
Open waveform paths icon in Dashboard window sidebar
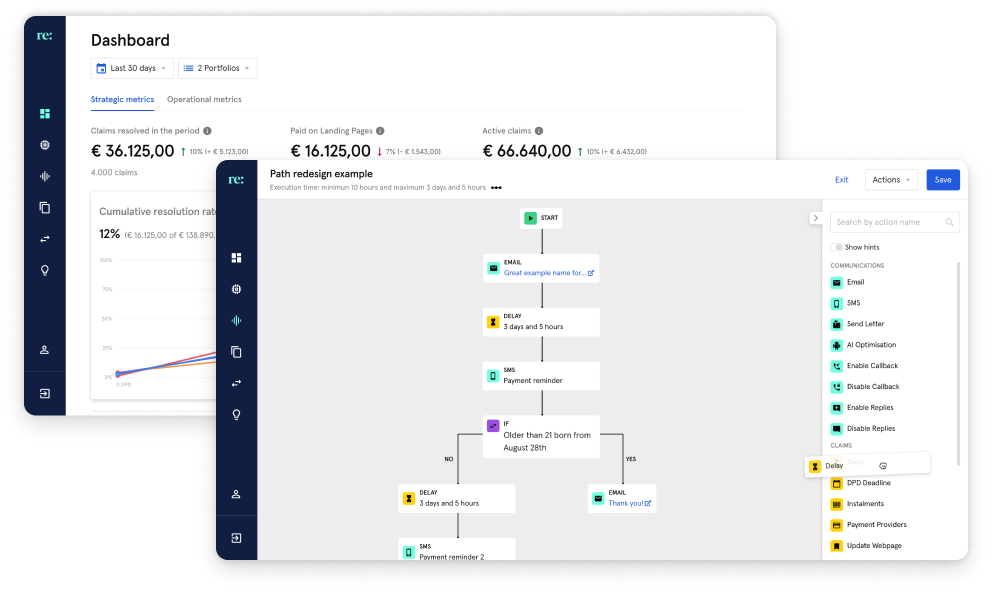45,176
